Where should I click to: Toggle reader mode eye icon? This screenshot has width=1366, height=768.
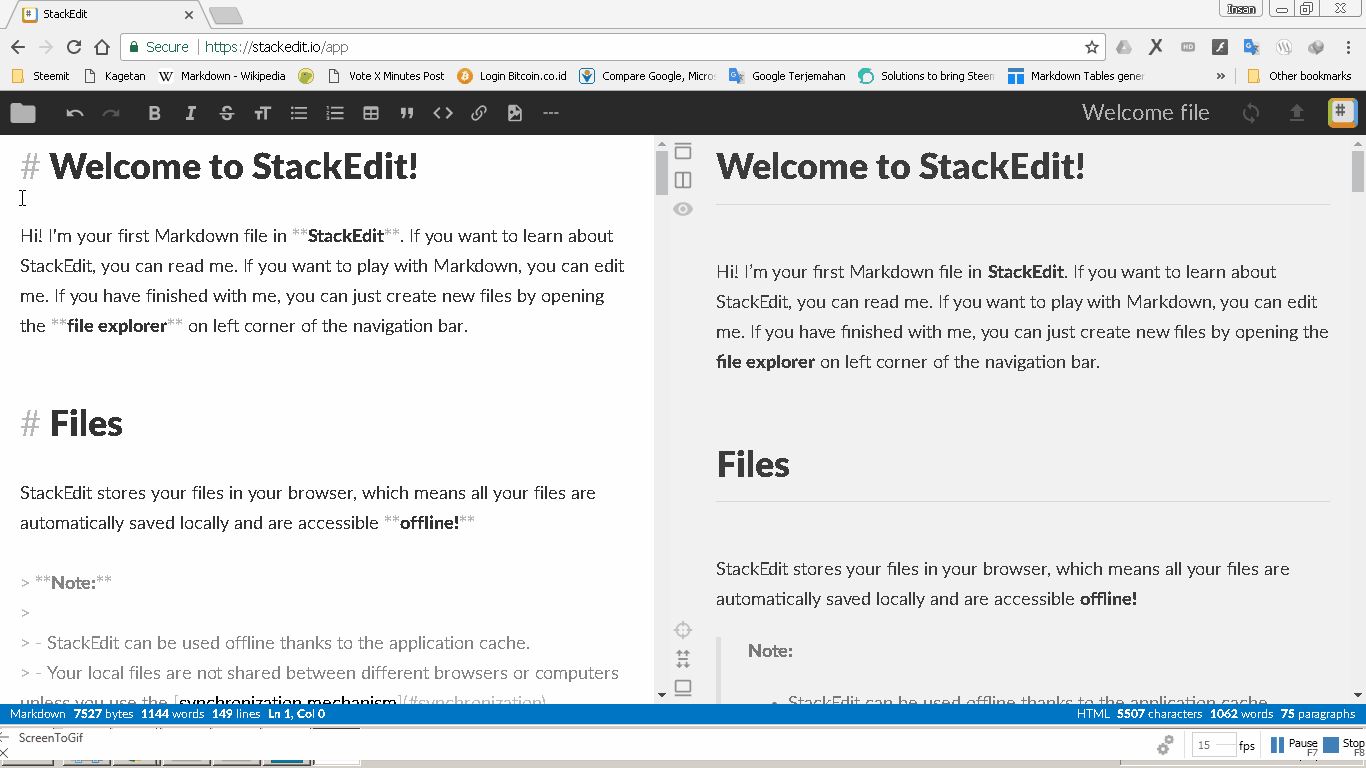(x=683, y=209)
